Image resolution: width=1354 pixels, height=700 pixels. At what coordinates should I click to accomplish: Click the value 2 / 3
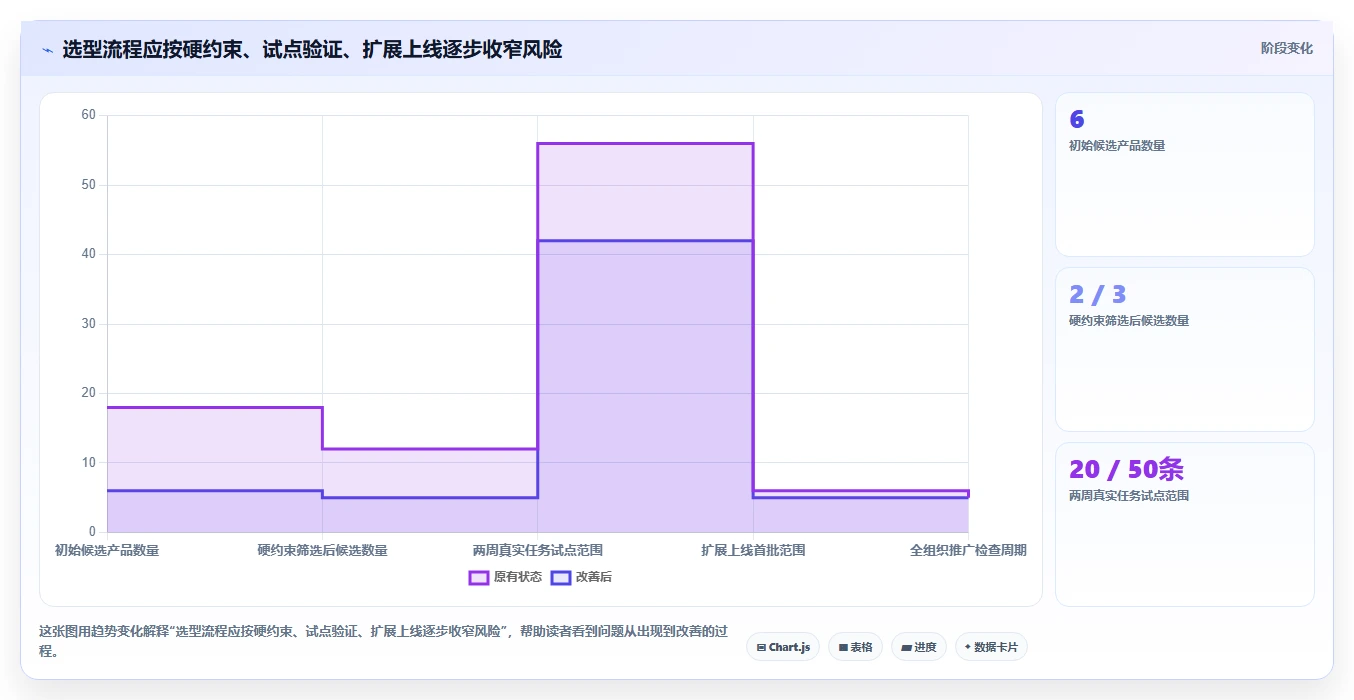click(x=1098, y=294)
